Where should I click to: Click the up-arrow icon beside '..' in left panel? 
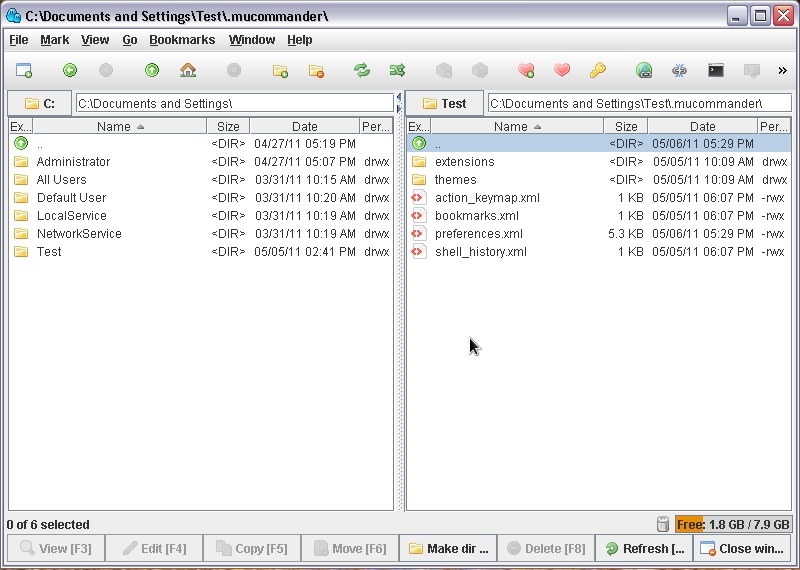point(21,143)
